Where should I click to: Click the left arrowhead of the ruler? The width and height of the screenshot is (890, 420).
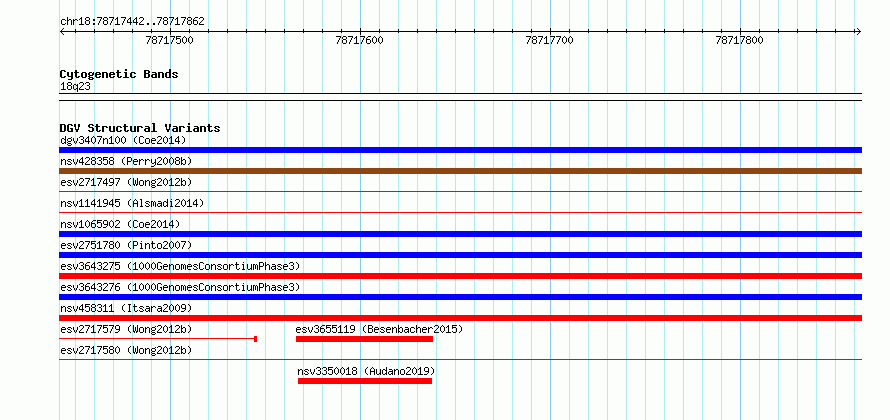click(63, 31)
